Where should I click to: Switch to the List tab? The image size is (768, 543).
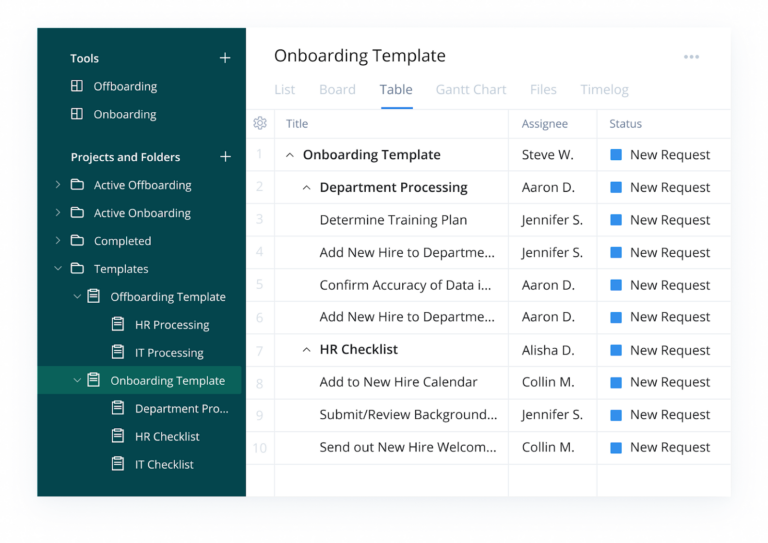(285, 90)
